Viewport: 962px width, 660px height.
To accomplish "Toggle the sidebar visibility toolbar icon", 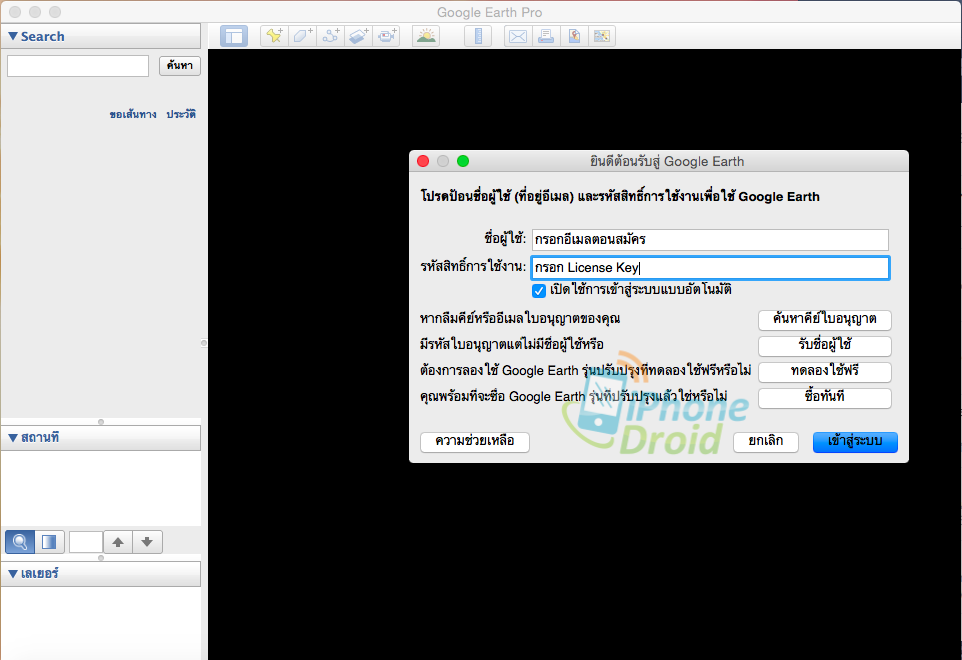I will point(234,36).
